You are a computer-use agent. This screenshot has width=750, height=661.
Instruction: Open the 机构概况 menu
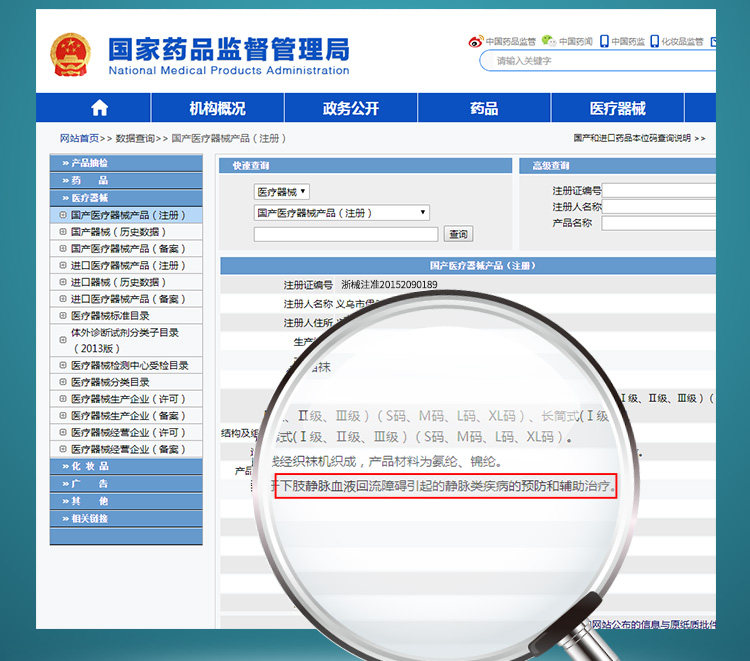[x=218, y=108]
